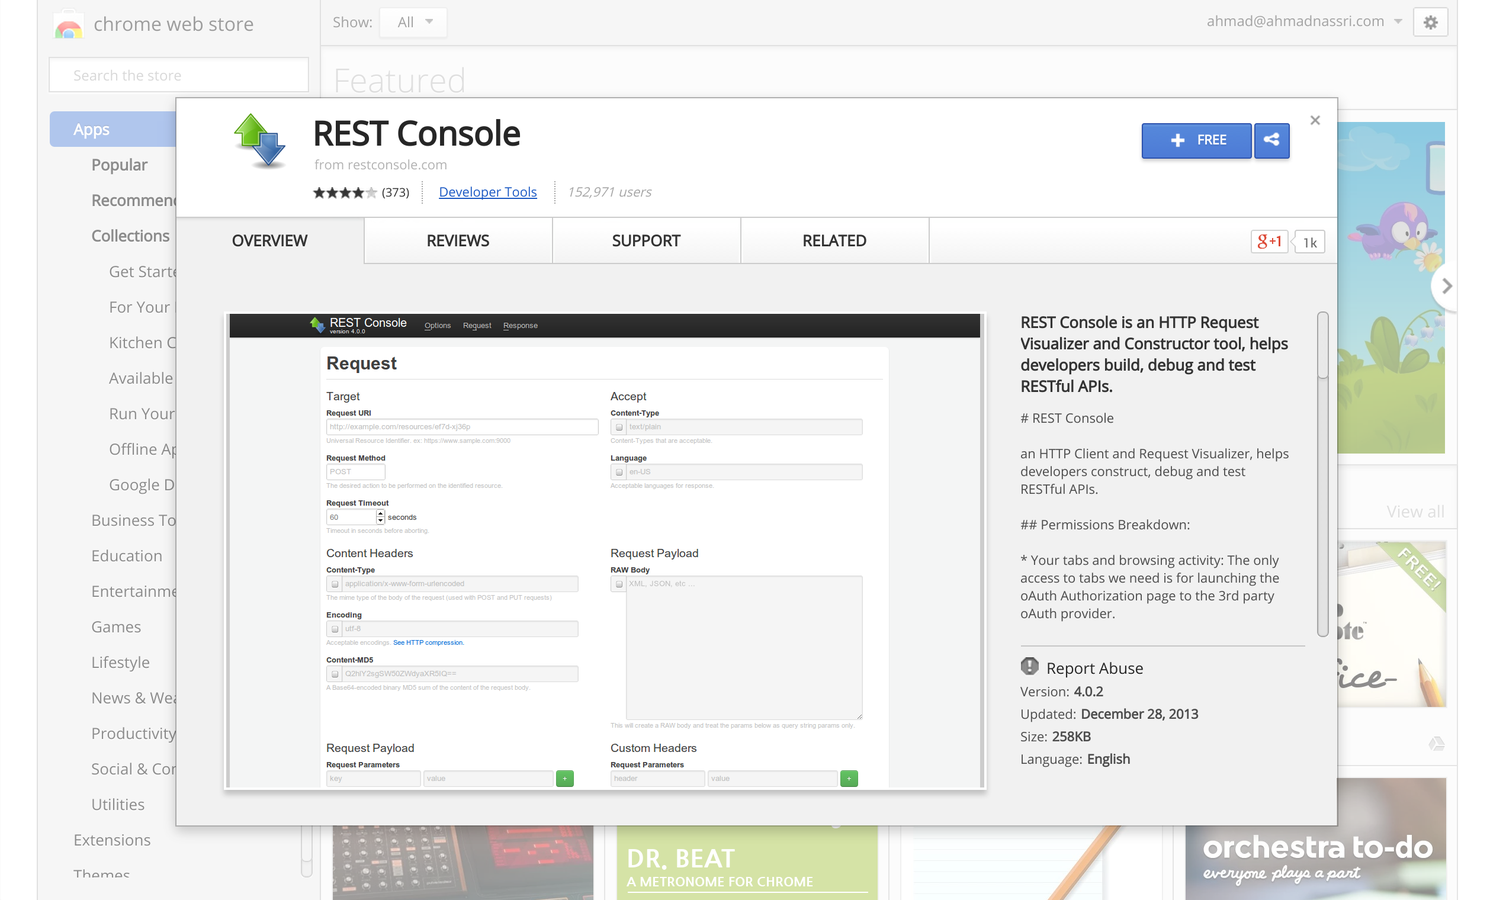Open the SUPPORT tab
Image resolution: width=1490 pixels, height=900 pixels.
pos(646,241)
